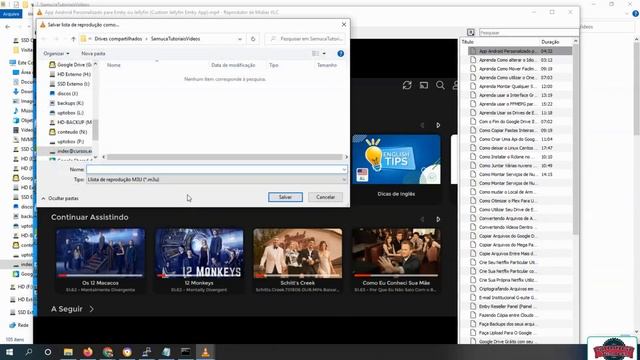The image size is (640, 360).
Task: Change the dialog file view layout icon
Action: coord(316,53)
